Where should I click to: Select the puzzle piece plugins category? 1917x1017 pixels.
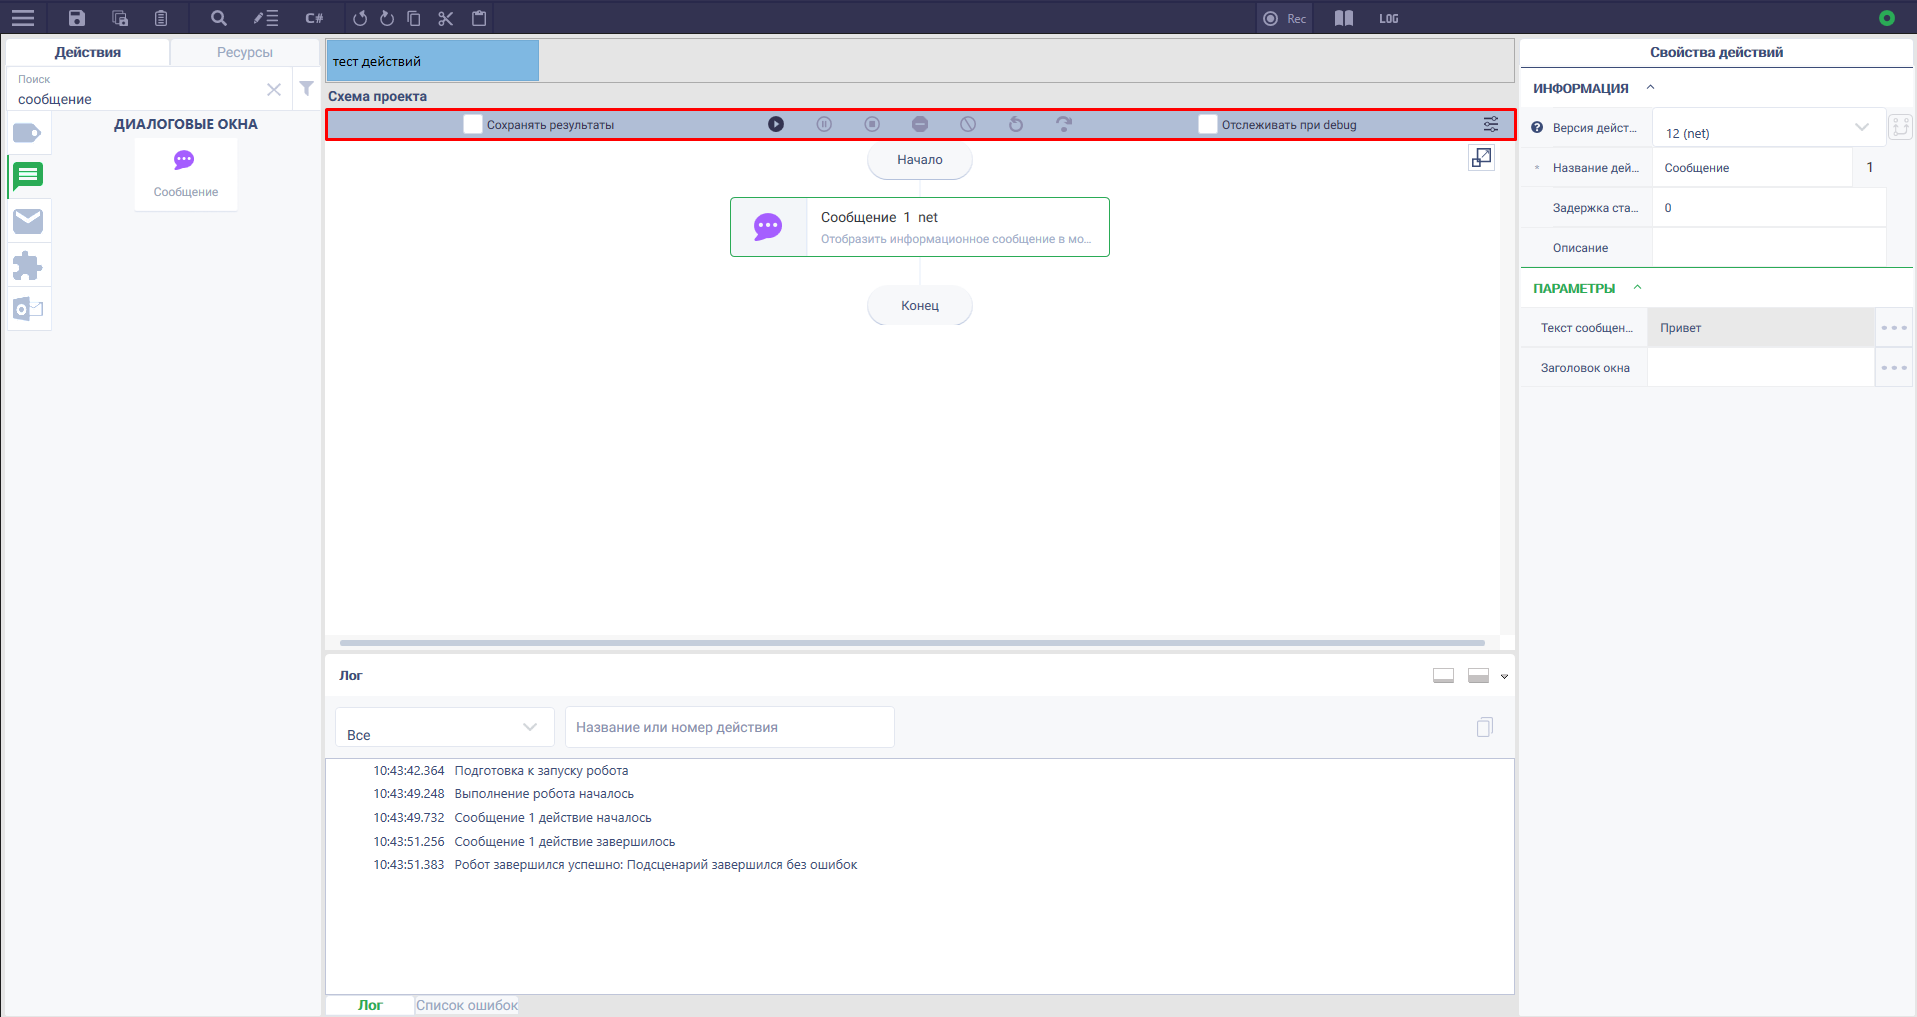[x=28, y=266]
